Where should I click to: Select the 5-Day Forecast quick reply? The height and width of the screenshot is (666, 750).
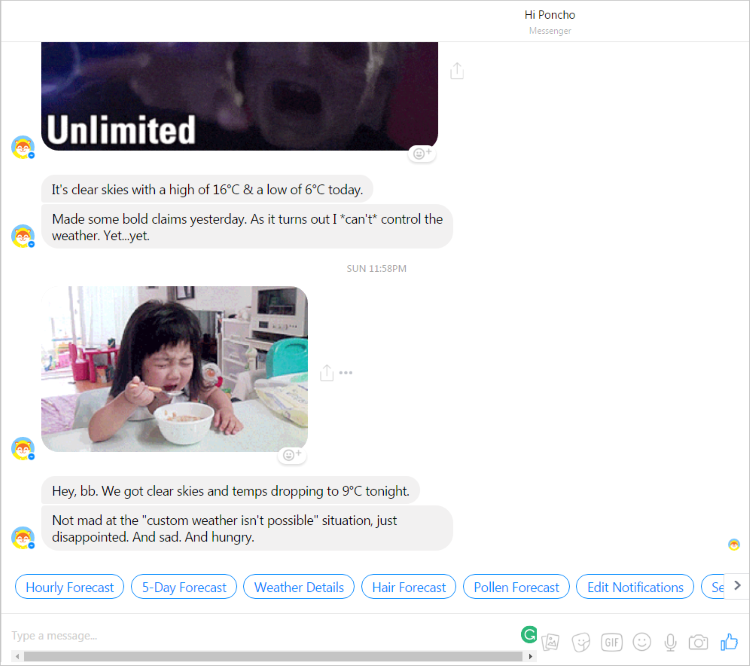[184, 587]
